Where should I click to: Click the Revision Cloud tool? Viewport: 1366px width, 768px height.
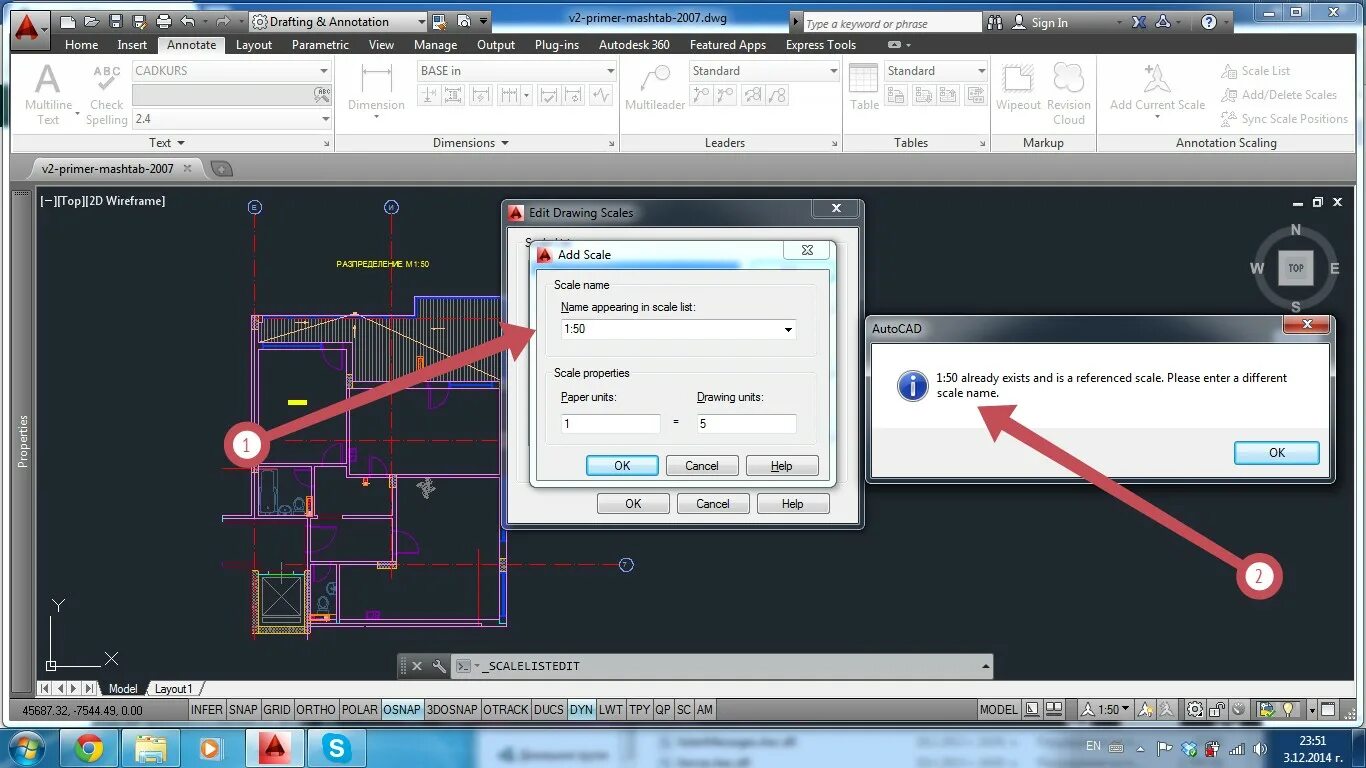click(x=1069, y=95)
